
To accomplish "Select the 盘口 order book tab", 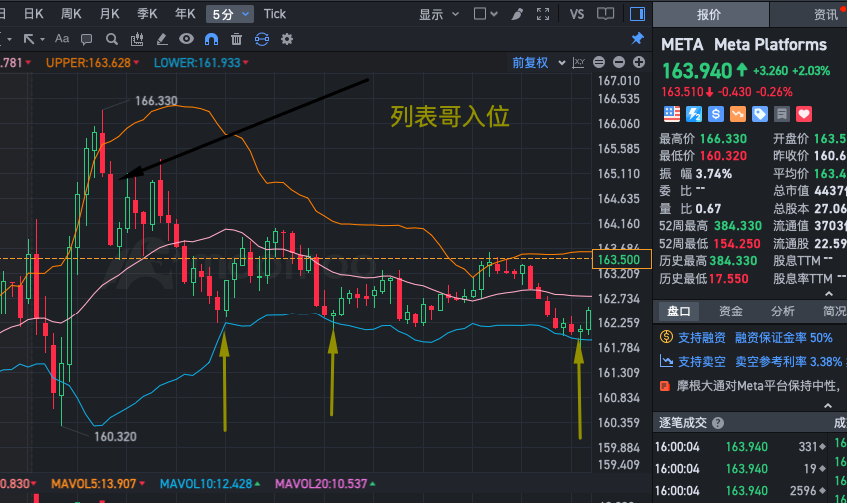I will click(x=678, y=311).
